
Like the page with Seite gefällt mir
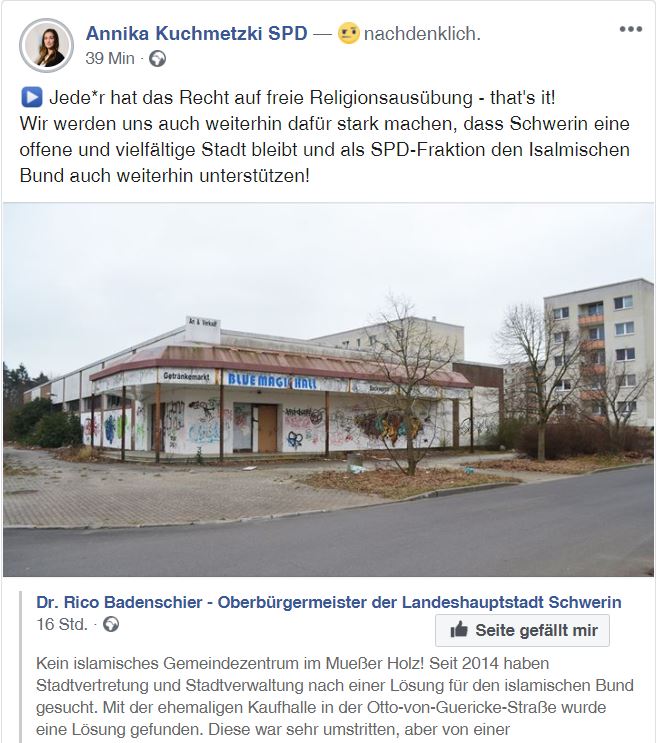[x=522, y=630]
